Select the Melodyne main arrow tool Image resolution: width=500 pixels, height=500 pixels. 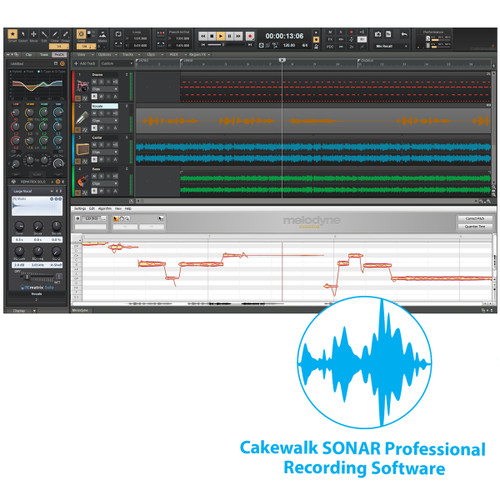click(116, 219)
